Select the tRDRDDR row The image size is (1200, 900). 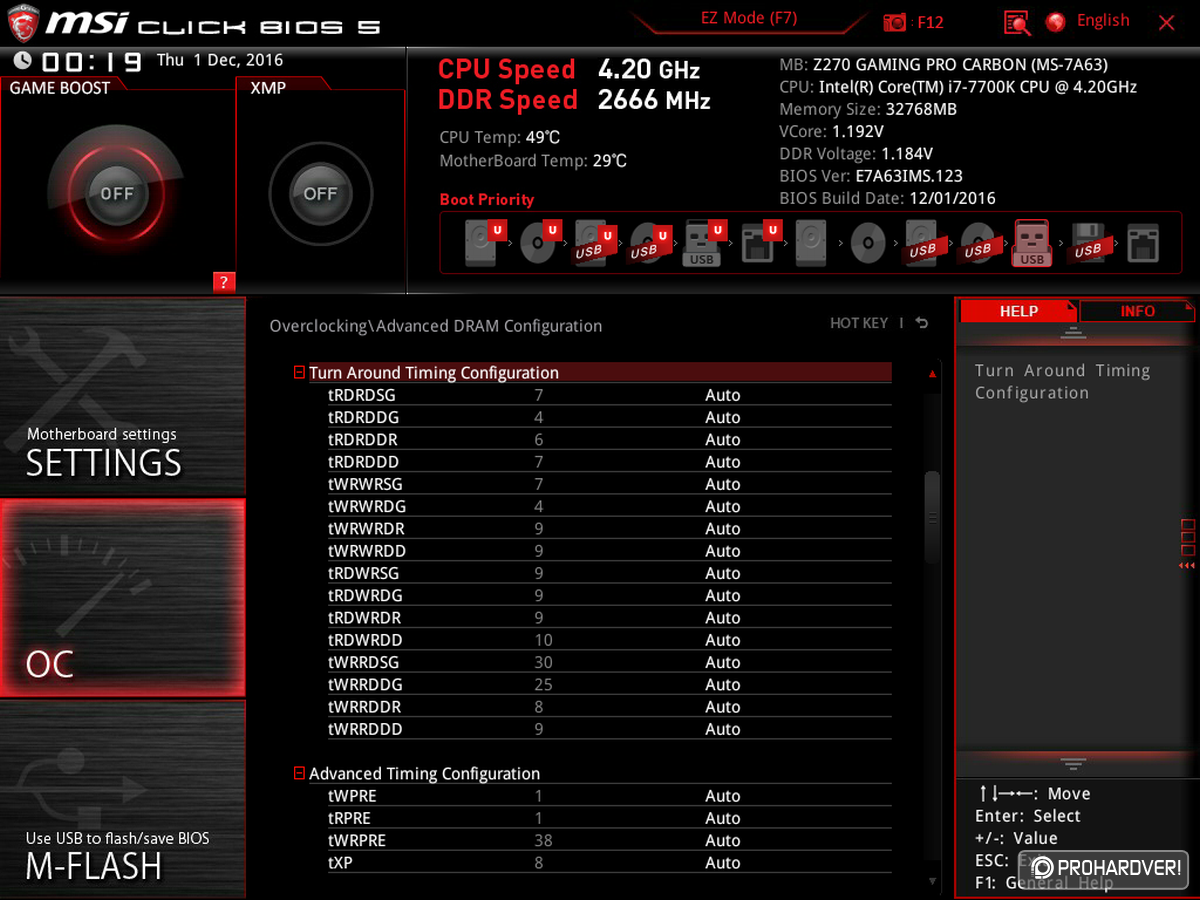[610, 440]
